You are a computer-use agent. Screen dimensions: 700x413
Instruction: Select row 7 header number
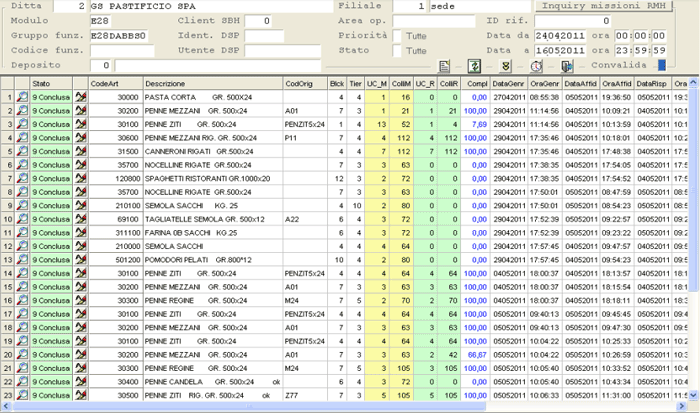(8, 178)
